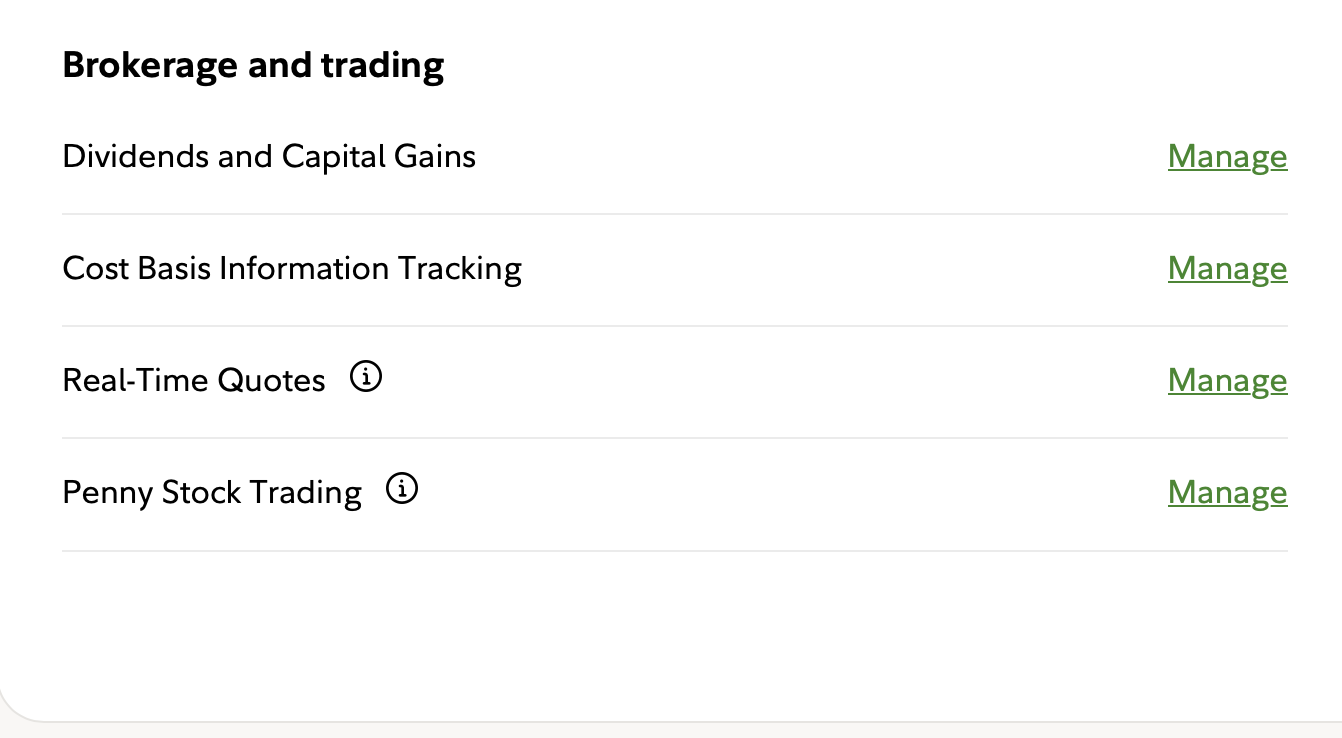
Task: Click Manage for Penny Stock Trading
Action: [x=1227, y=493]
